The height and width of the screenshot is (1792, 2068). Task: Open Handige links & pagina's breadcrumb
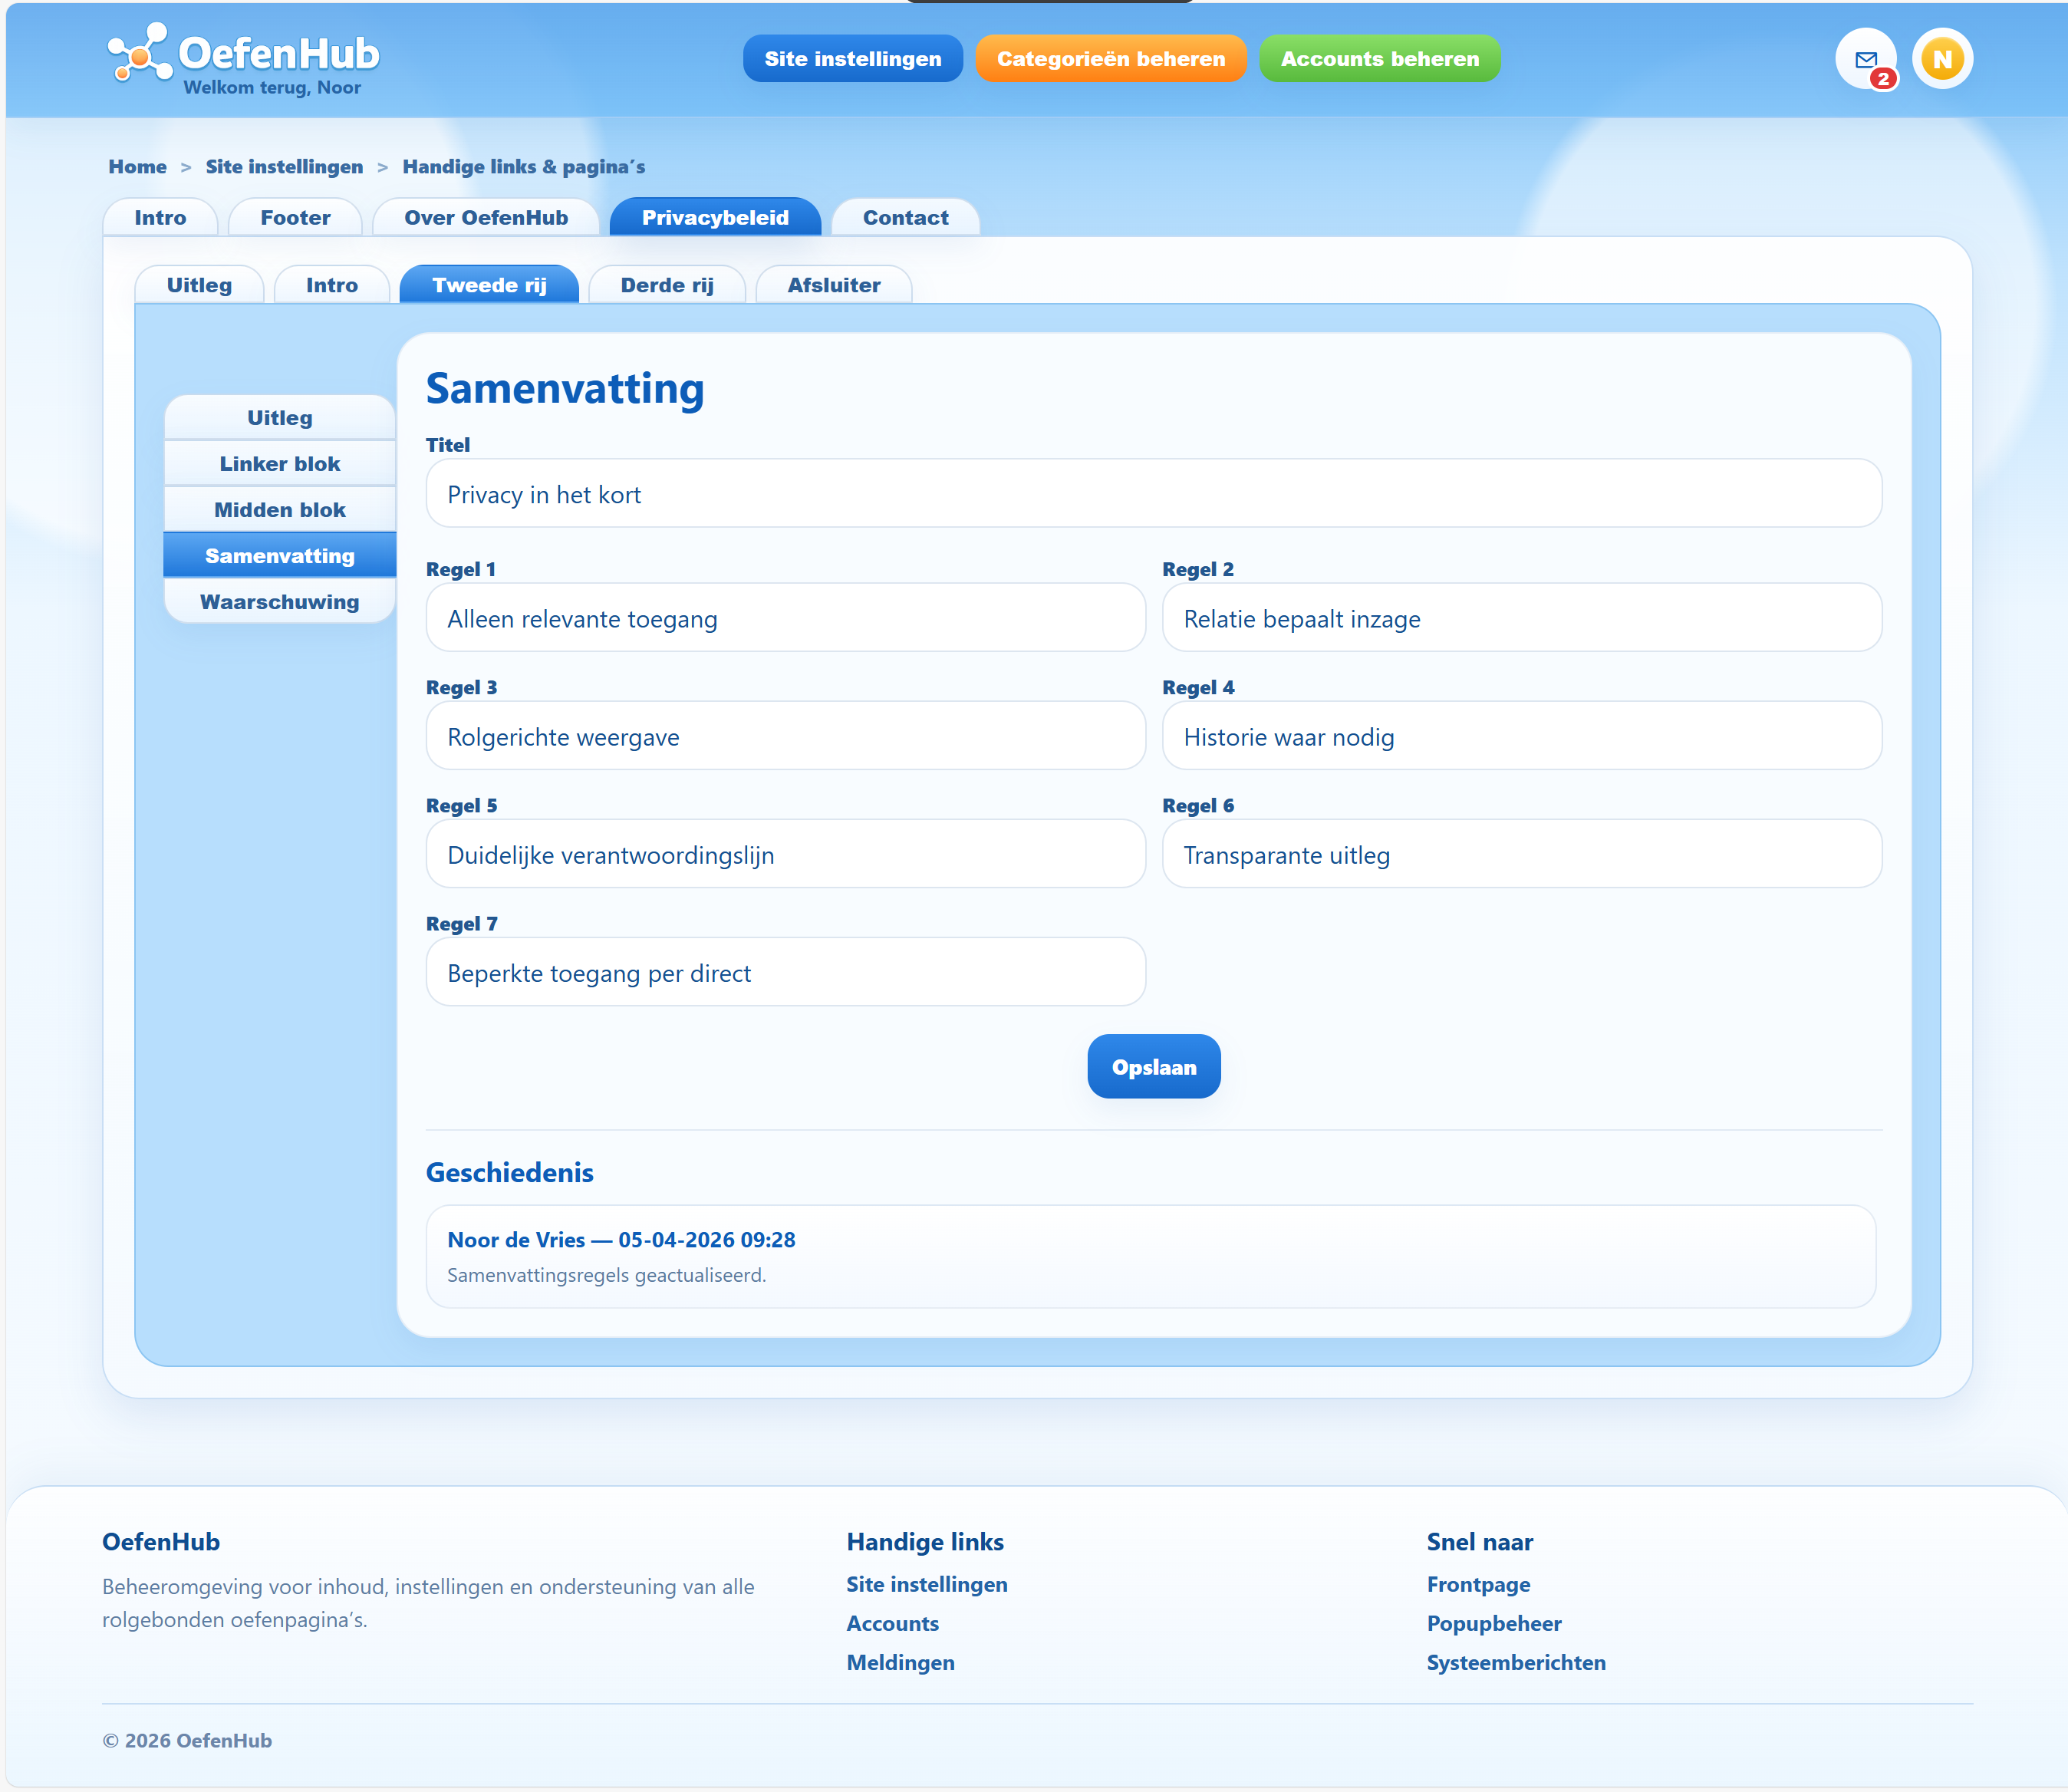tap(524, 167)
